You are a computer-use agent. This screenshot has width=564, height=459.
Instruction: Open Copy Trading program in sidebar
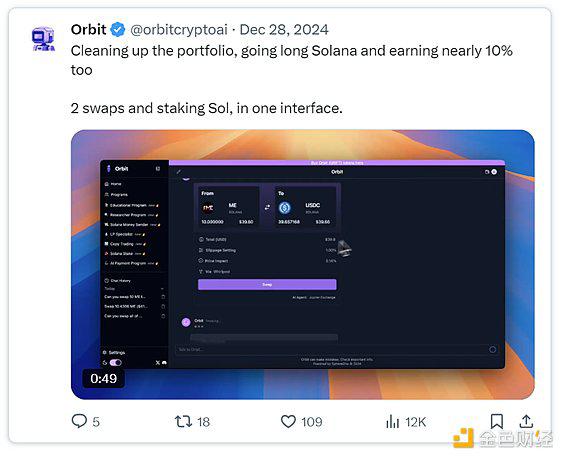[125, 244]
